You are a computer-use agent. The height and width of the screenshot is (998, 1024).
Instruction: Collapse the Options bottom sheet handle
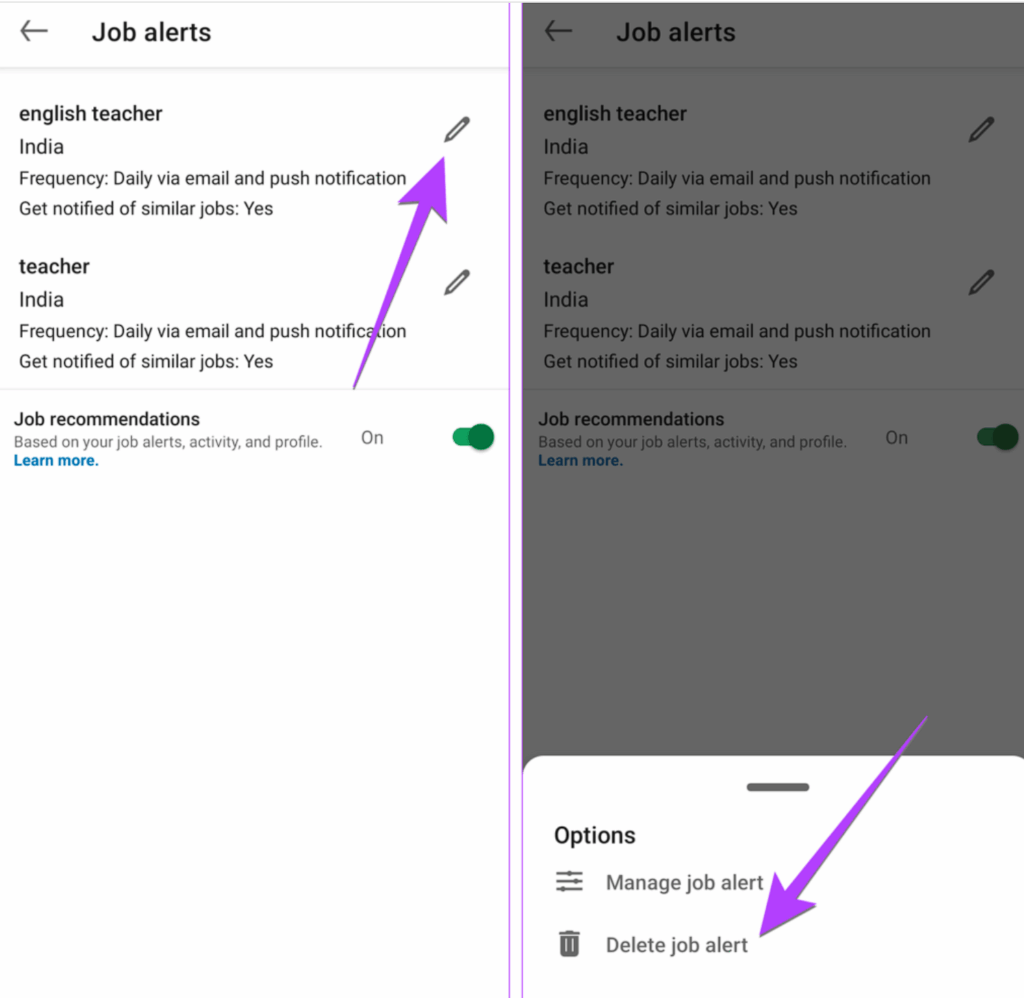tap(777, 786)
